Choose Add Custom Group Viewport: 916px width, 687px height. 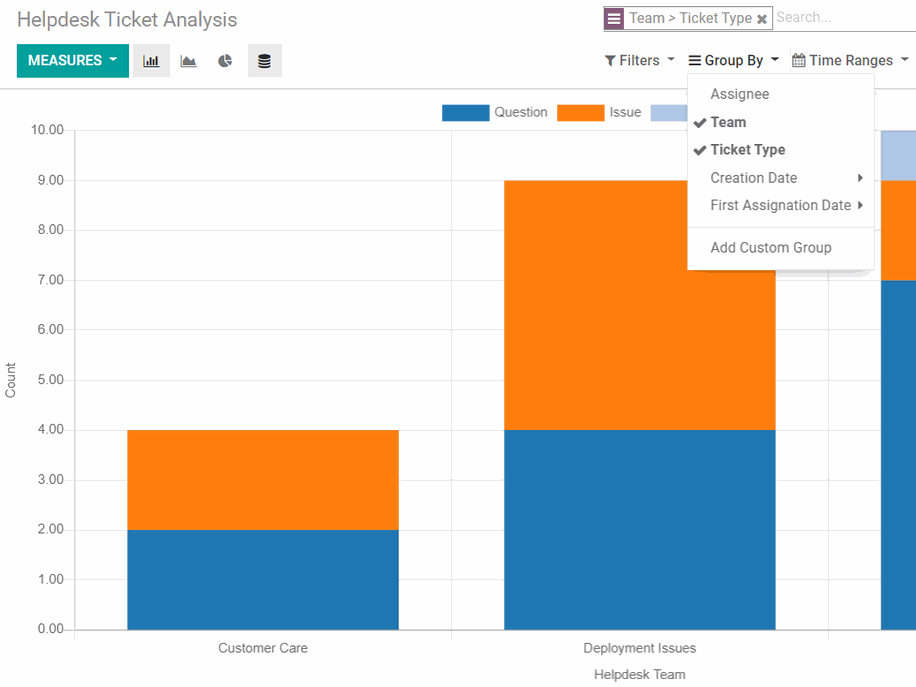coord(770,247)
